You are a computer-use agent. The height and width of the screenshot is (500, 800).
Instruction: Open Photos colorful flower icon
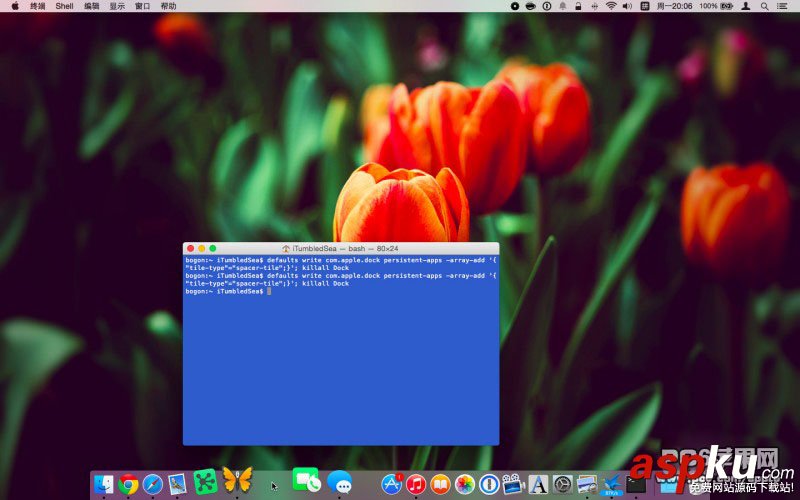pos(465,484)
